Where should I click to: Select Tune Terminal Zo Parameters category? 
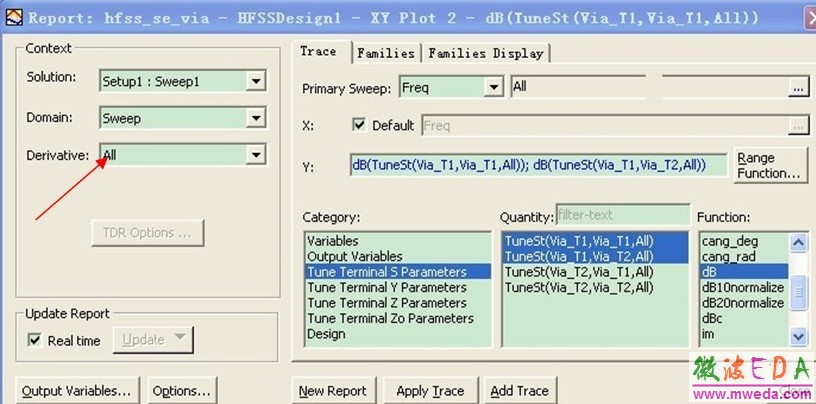pyautogui.click(x=398, y=318)
